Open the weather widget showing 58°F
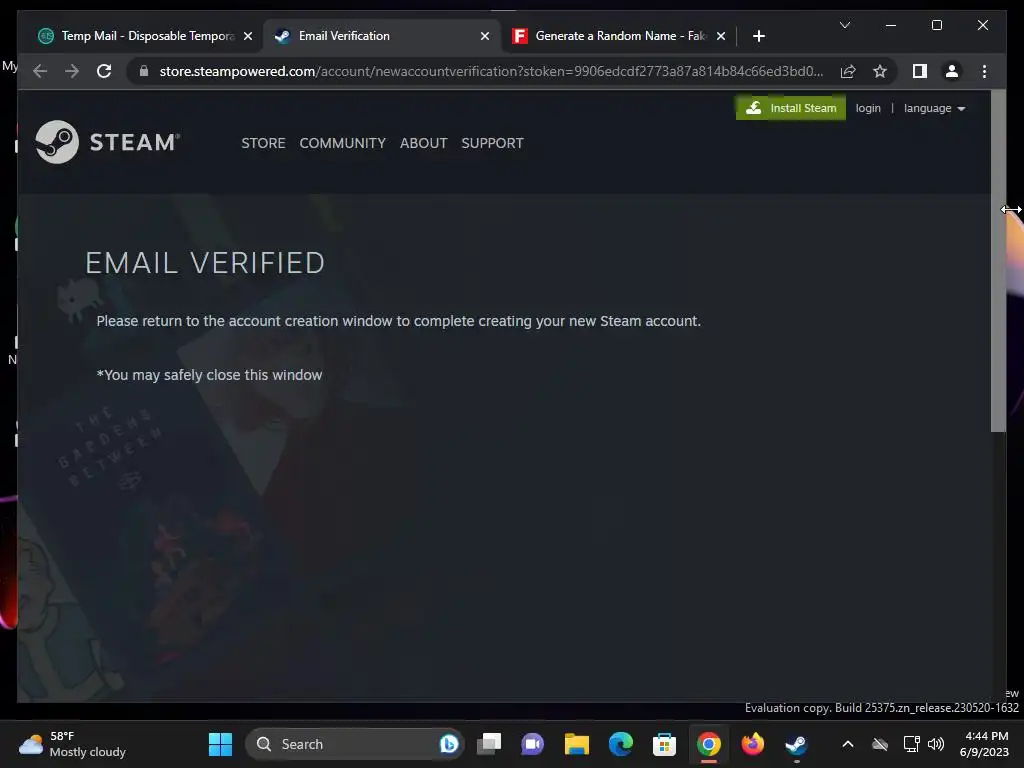 73,744
